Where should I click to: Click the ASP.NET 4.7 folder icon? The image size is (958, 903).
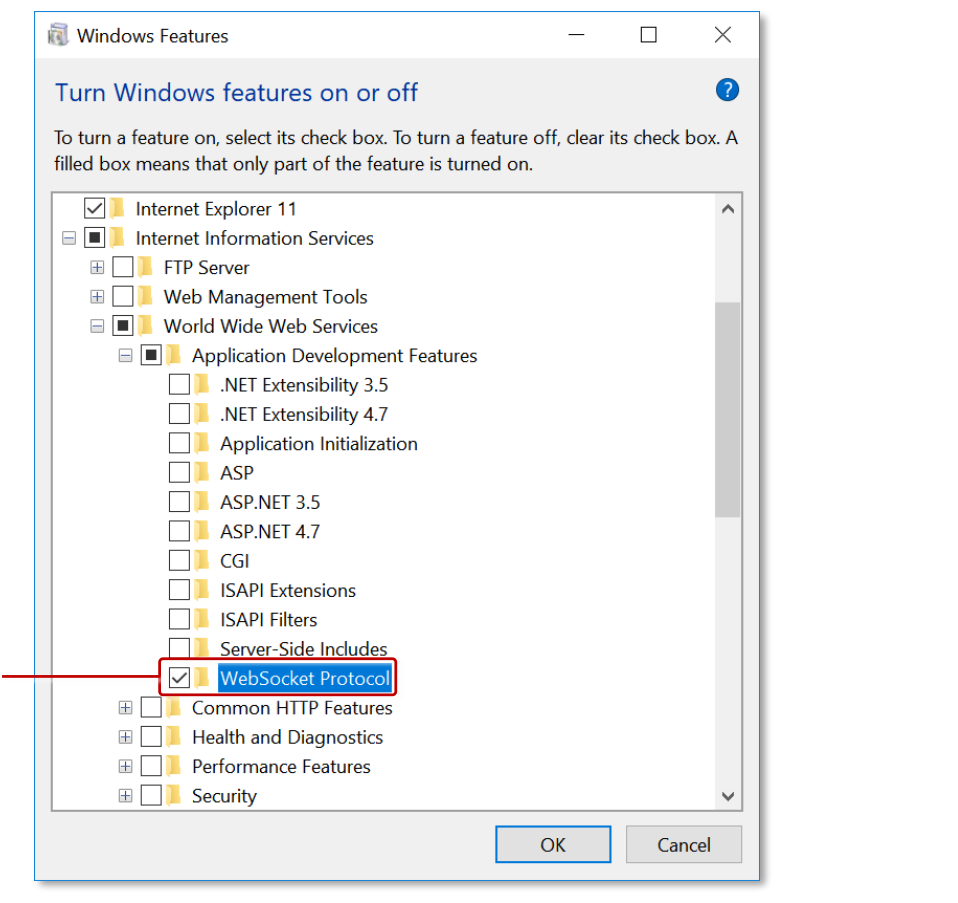[201, 531]
